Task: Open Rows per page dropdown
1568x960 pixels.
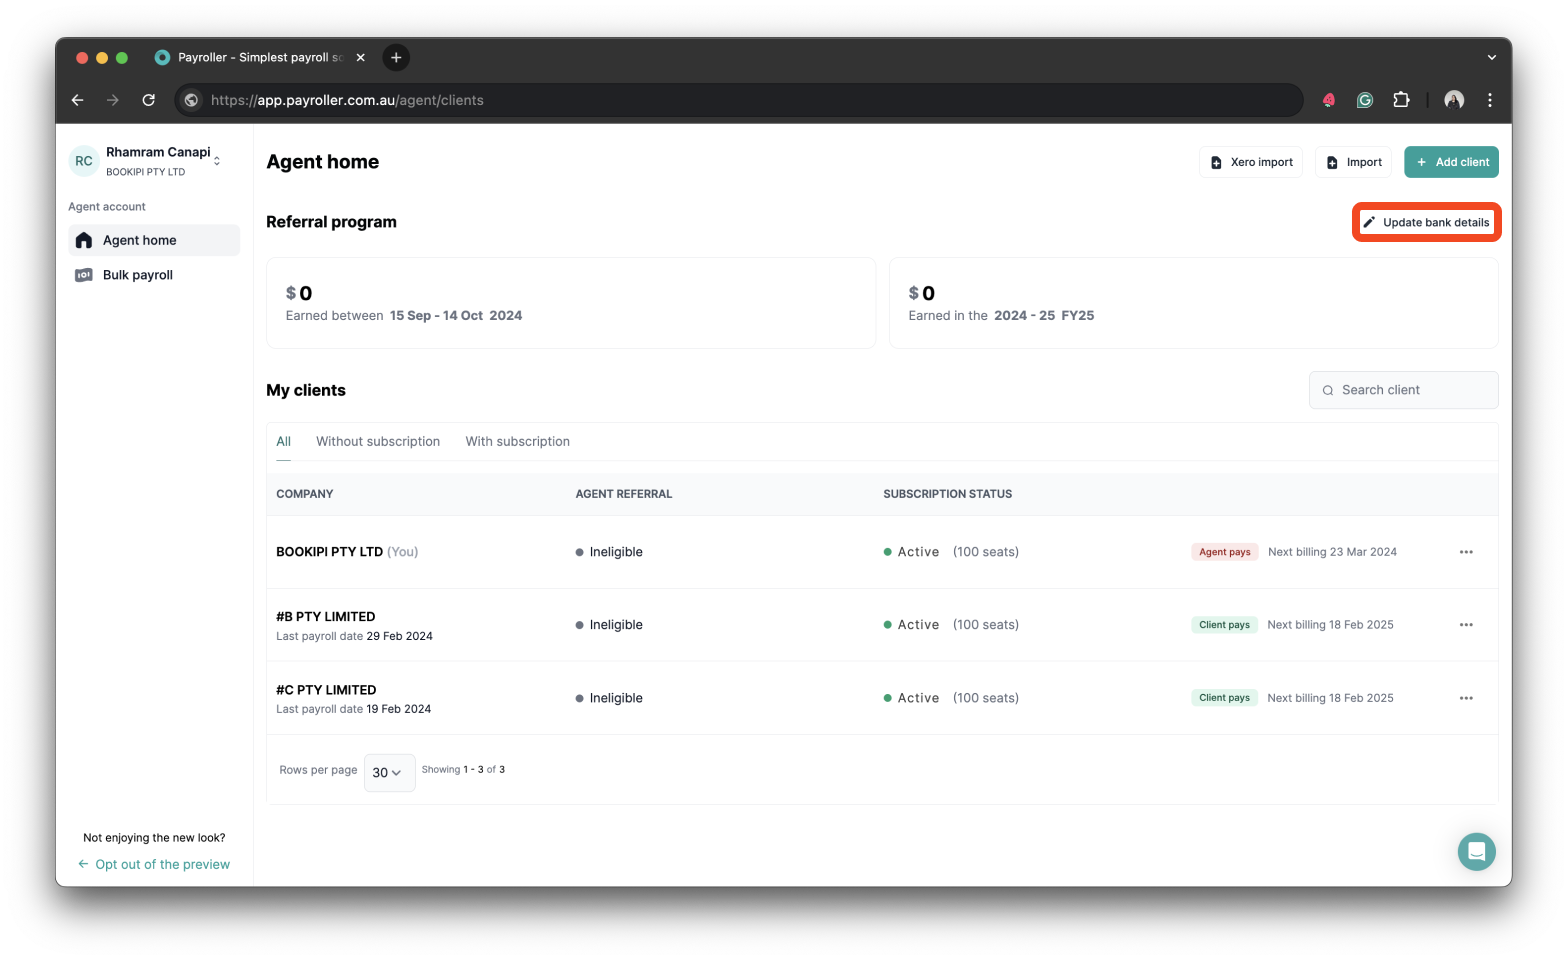Action: click(x=389, y=772)
